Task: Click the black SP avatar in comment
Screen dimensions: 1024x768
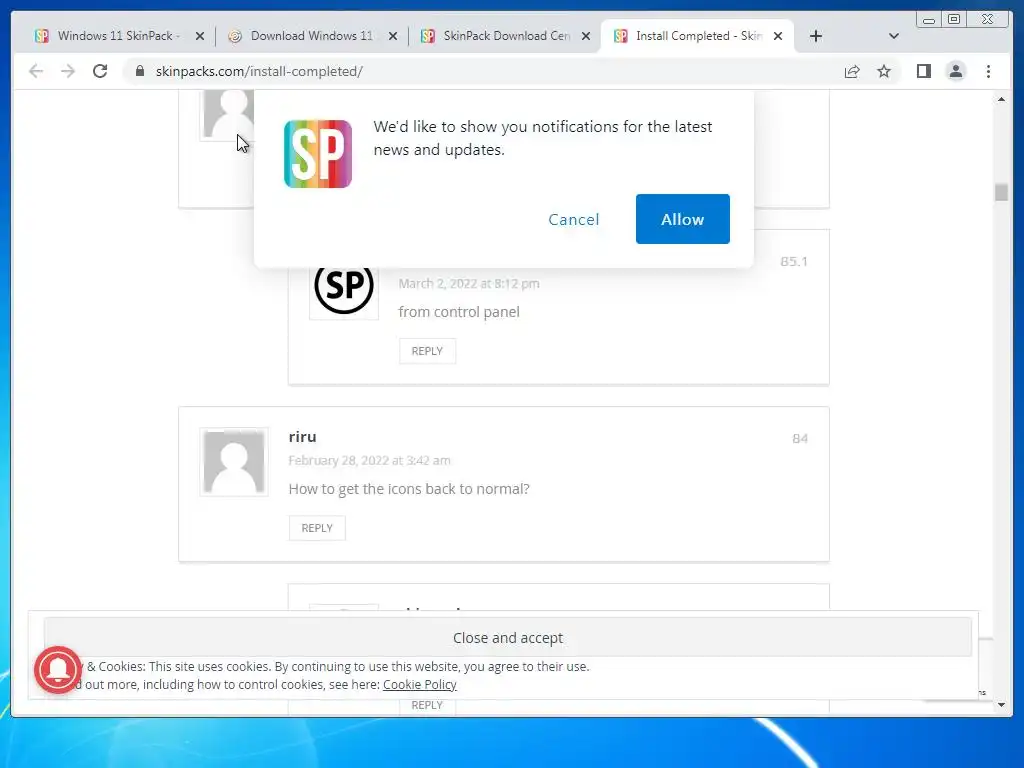Action: [344, 285]
